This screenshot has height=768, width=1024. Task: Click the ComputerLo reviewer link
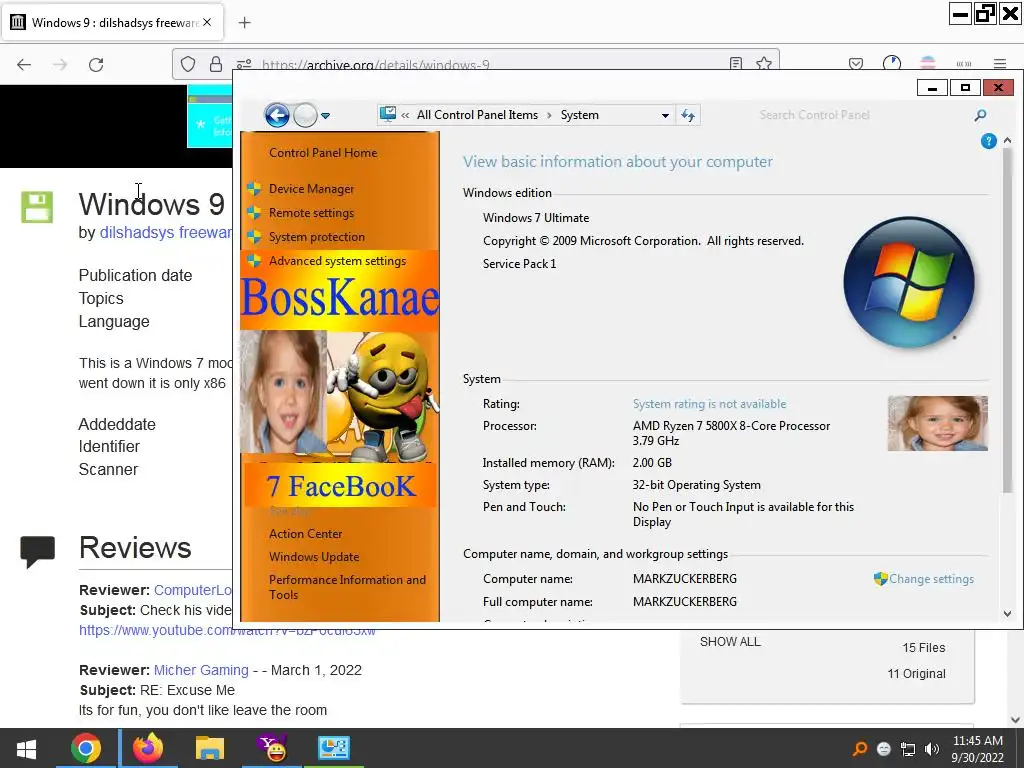tap(193, 590)
